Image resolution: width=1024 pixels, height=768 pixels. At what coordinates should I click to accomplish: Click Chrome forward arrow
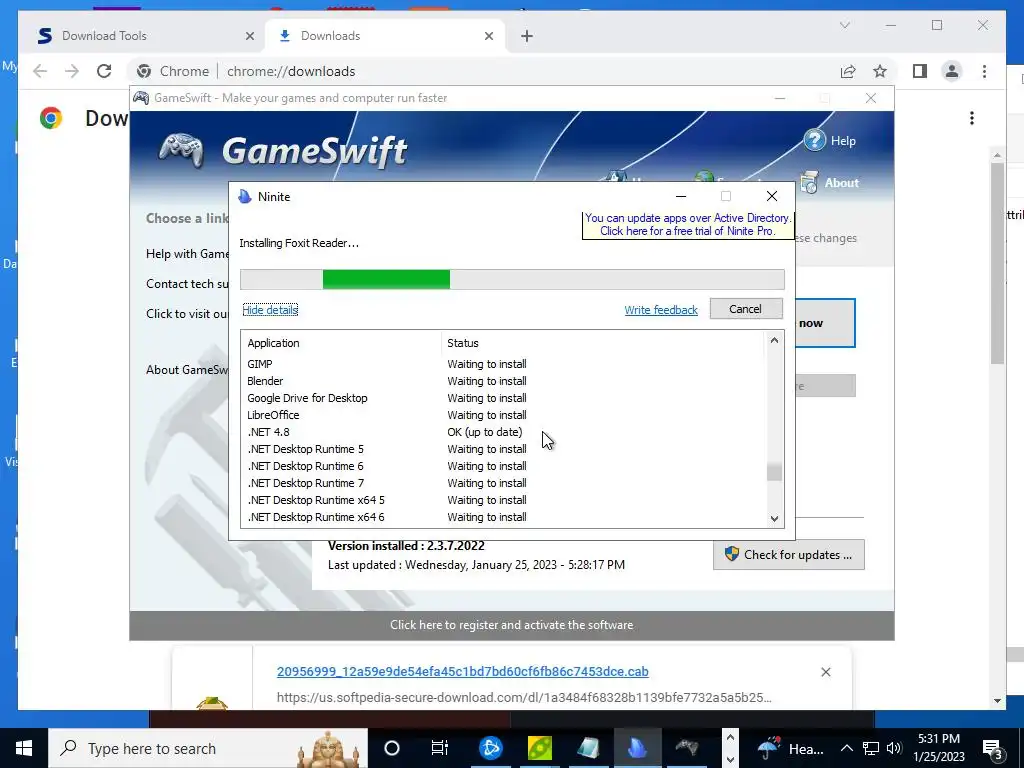72,71
